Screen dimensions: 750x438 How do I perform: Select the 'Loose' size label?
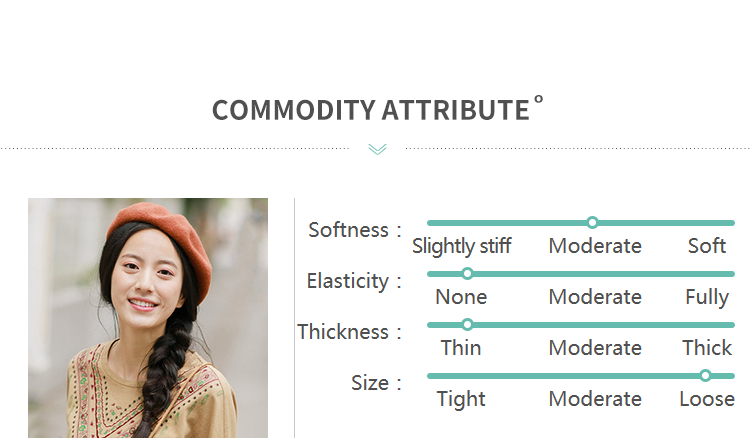(x=707, y=399)
